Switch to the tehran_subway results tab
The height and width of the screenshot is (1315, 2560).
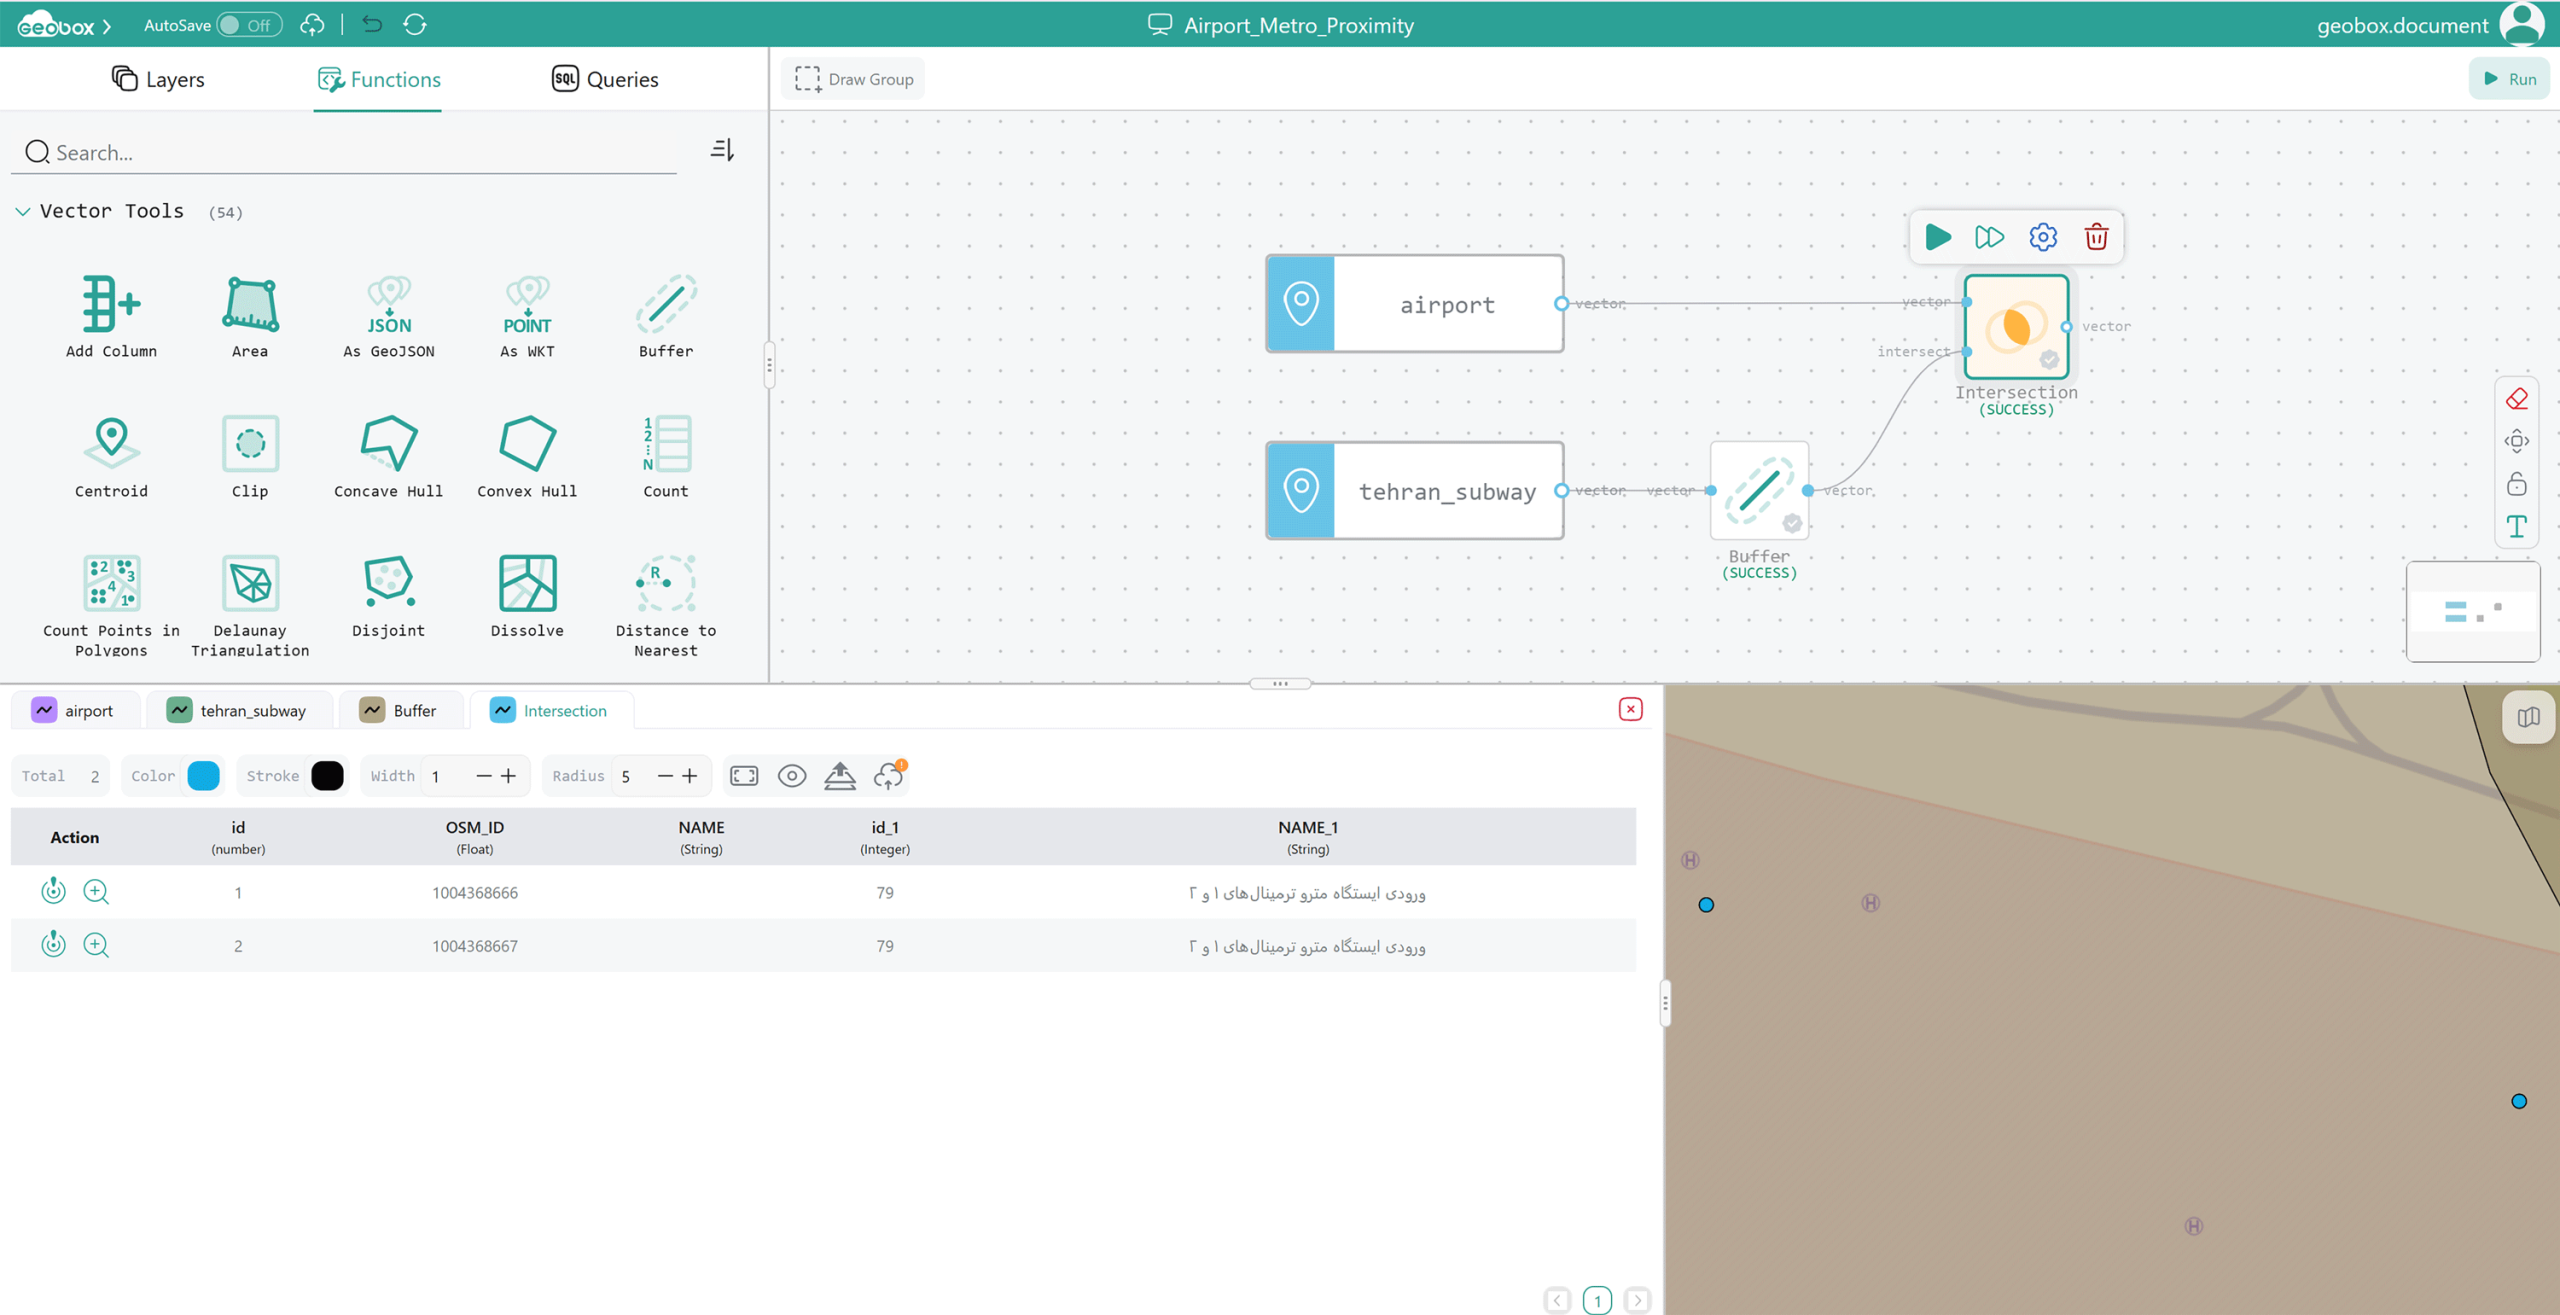click(x=238, y=710)
